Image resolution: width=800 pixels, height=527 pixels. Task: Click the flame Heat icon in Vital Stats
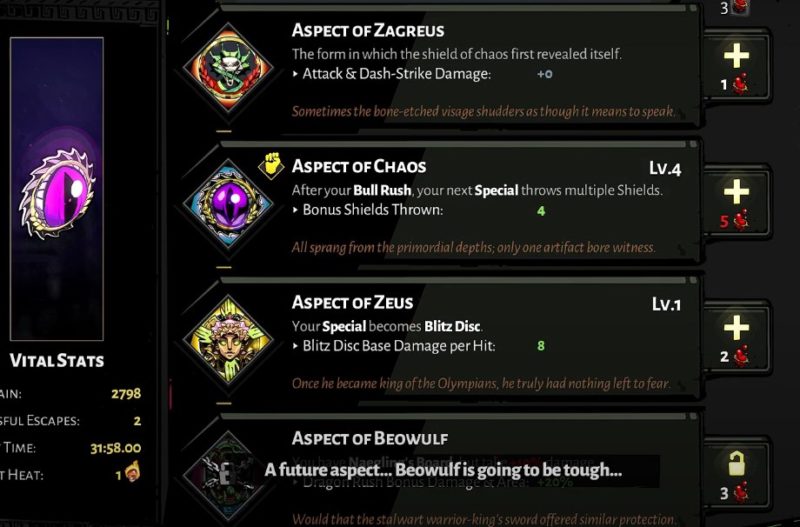click(x=132, y=472)
